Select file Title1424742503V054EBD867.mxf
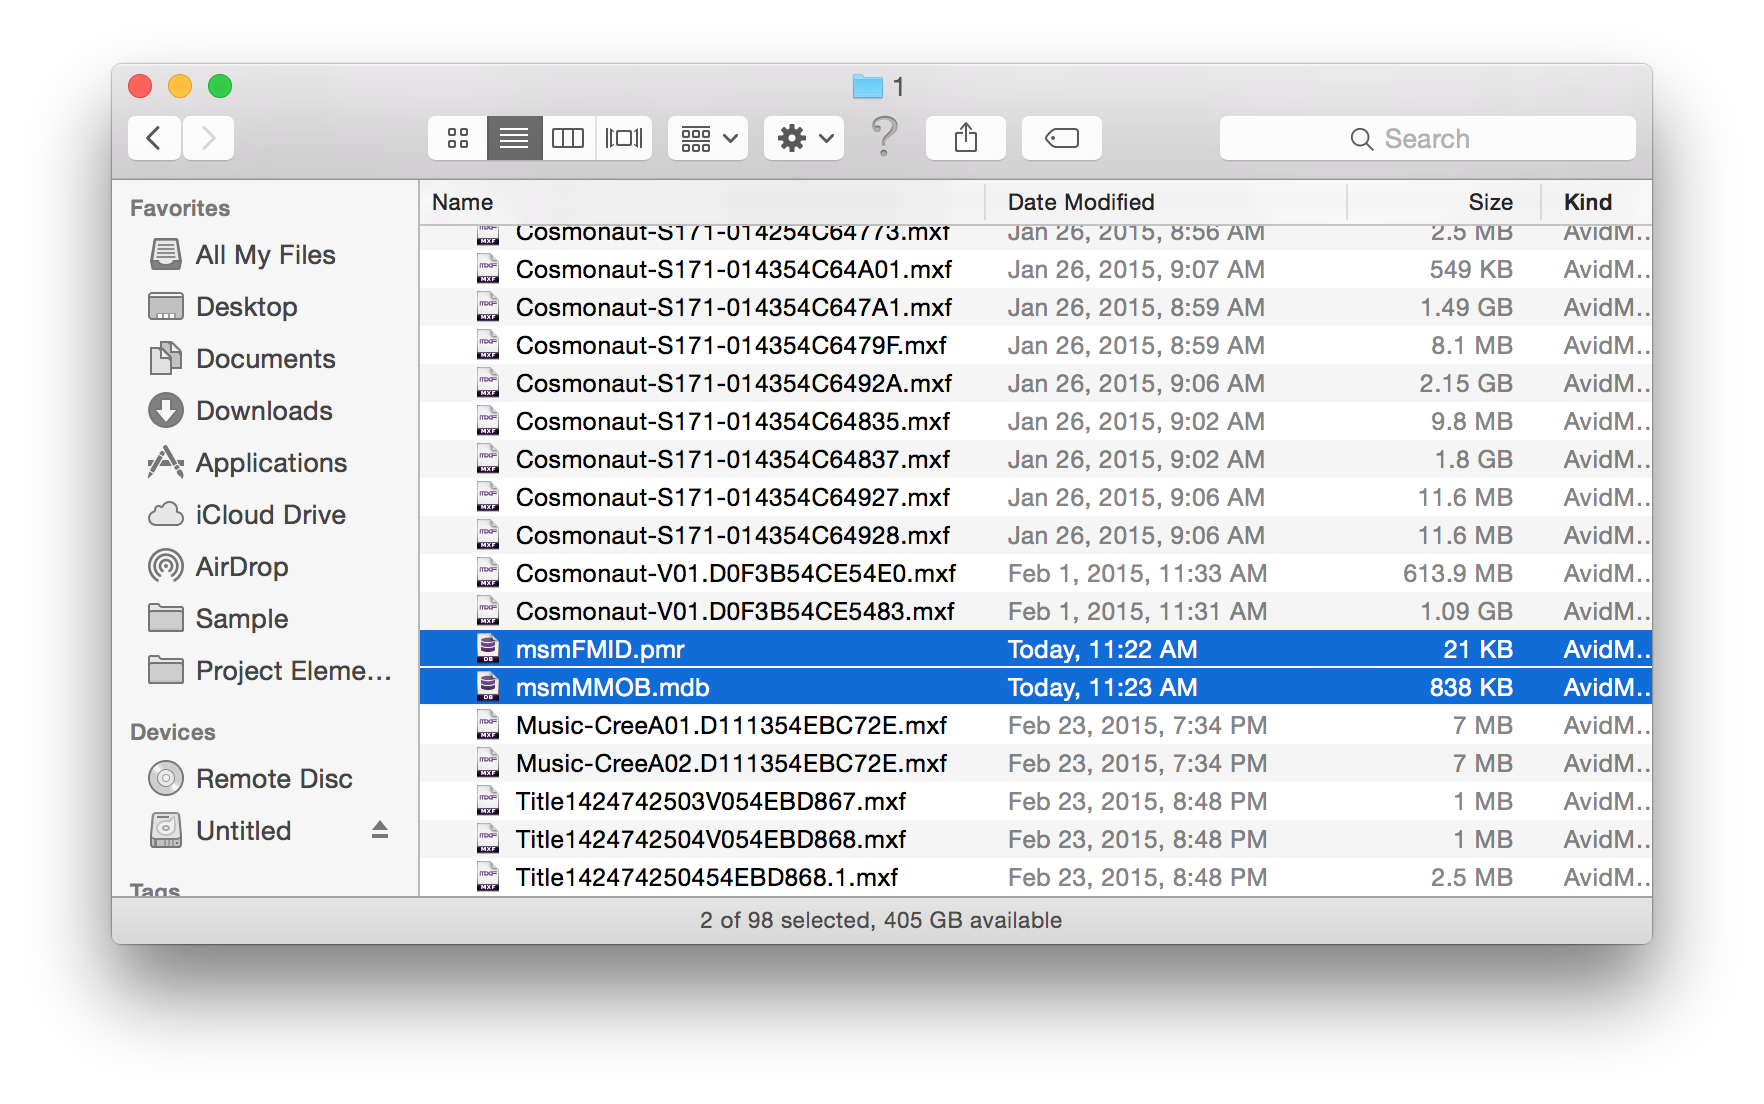 pyautogui.click(x=1036, y=801)
